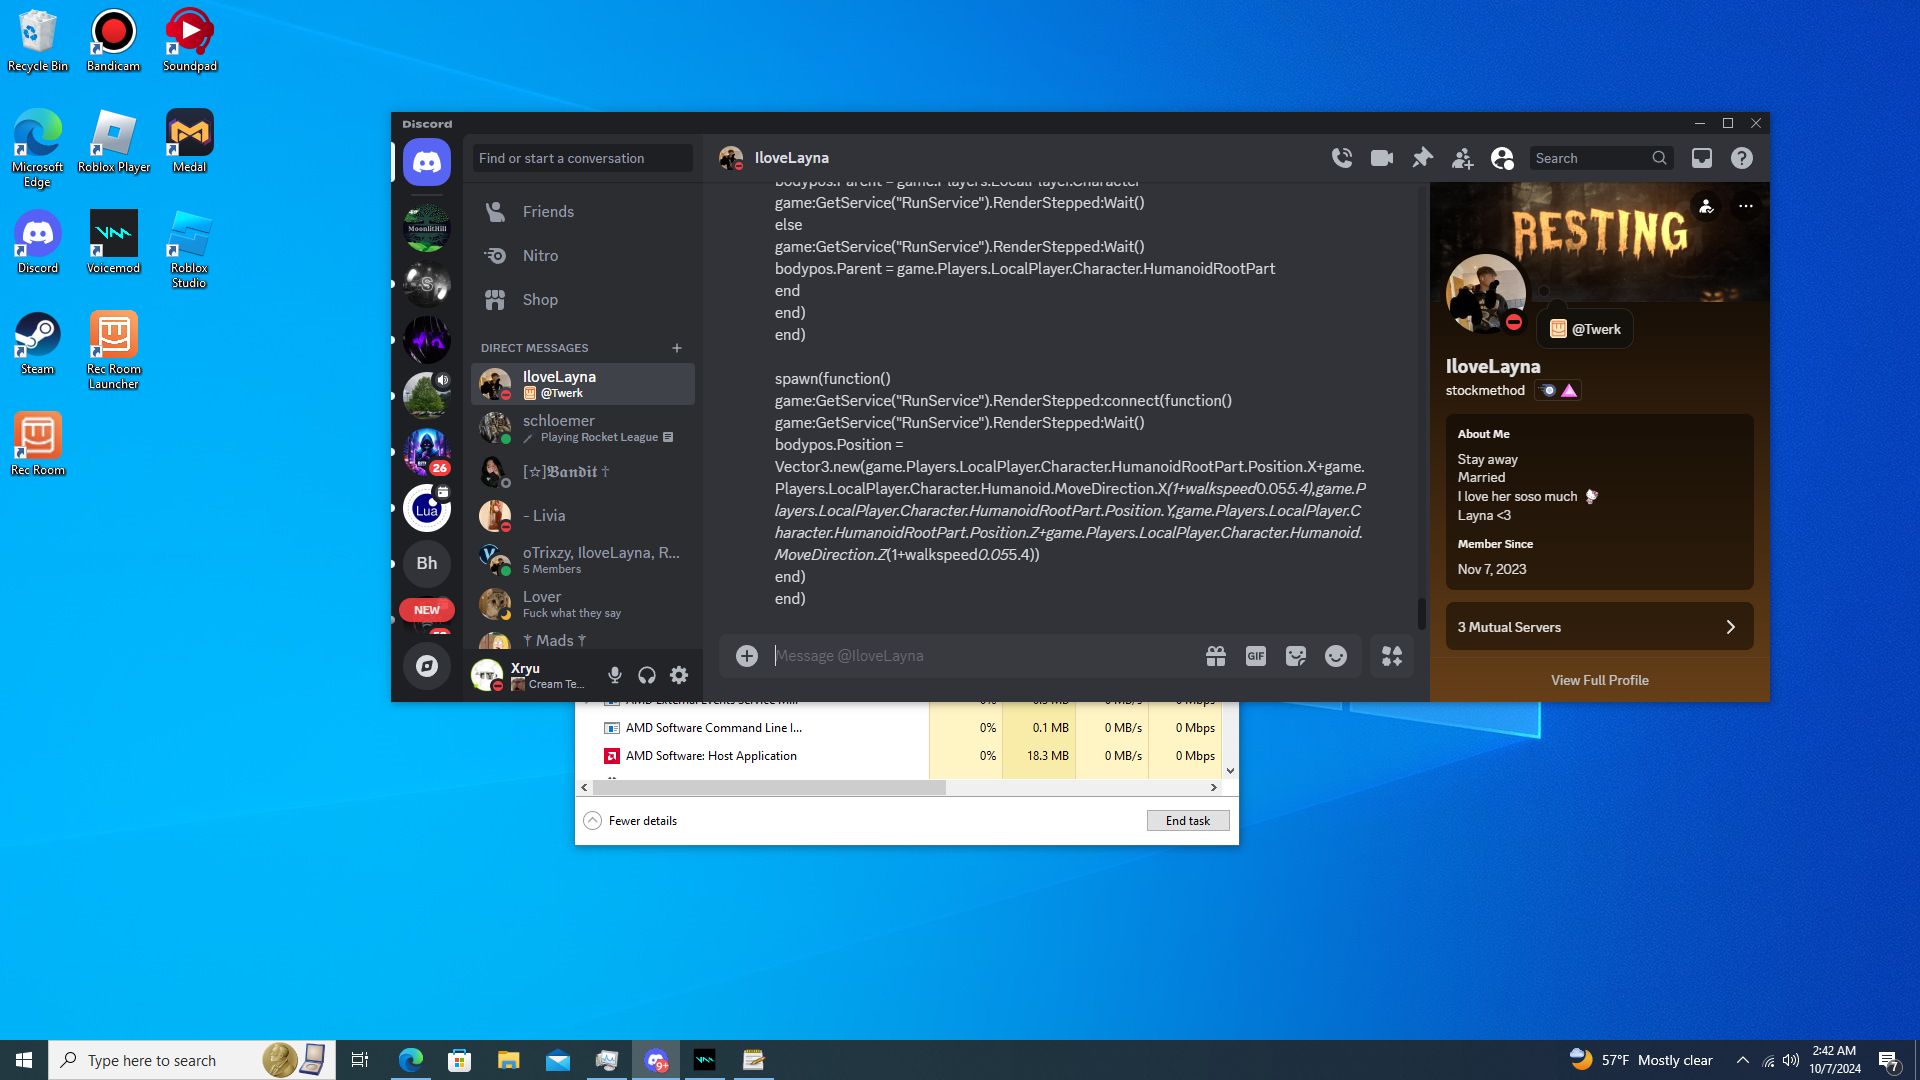Show hidden system tray icons

pos(1743,1060)
